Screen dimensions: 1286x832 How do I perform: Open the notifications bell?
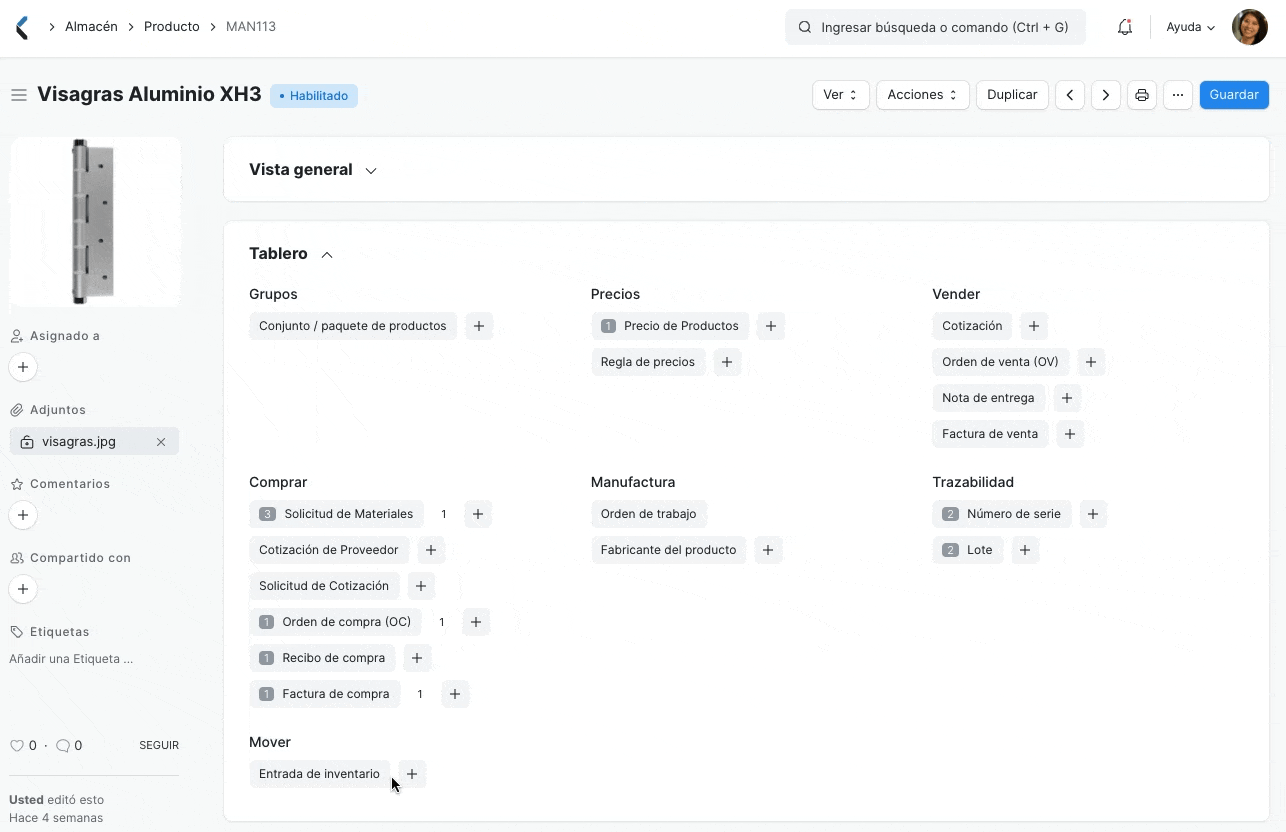coord(1125,27)
